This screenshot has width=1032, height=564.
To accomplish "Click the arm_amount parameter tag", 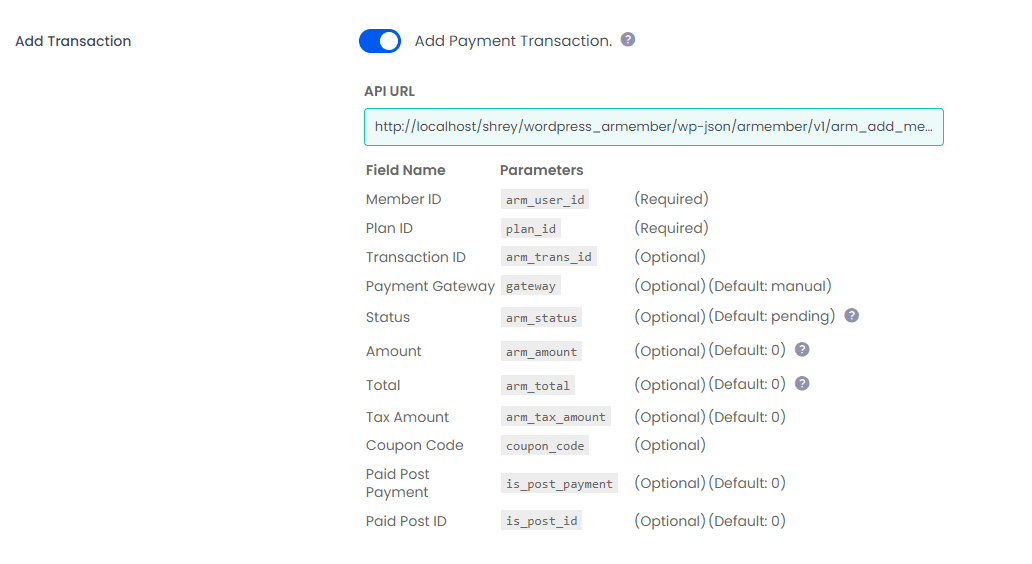I will pyautogui.click(x=542, y=352).
